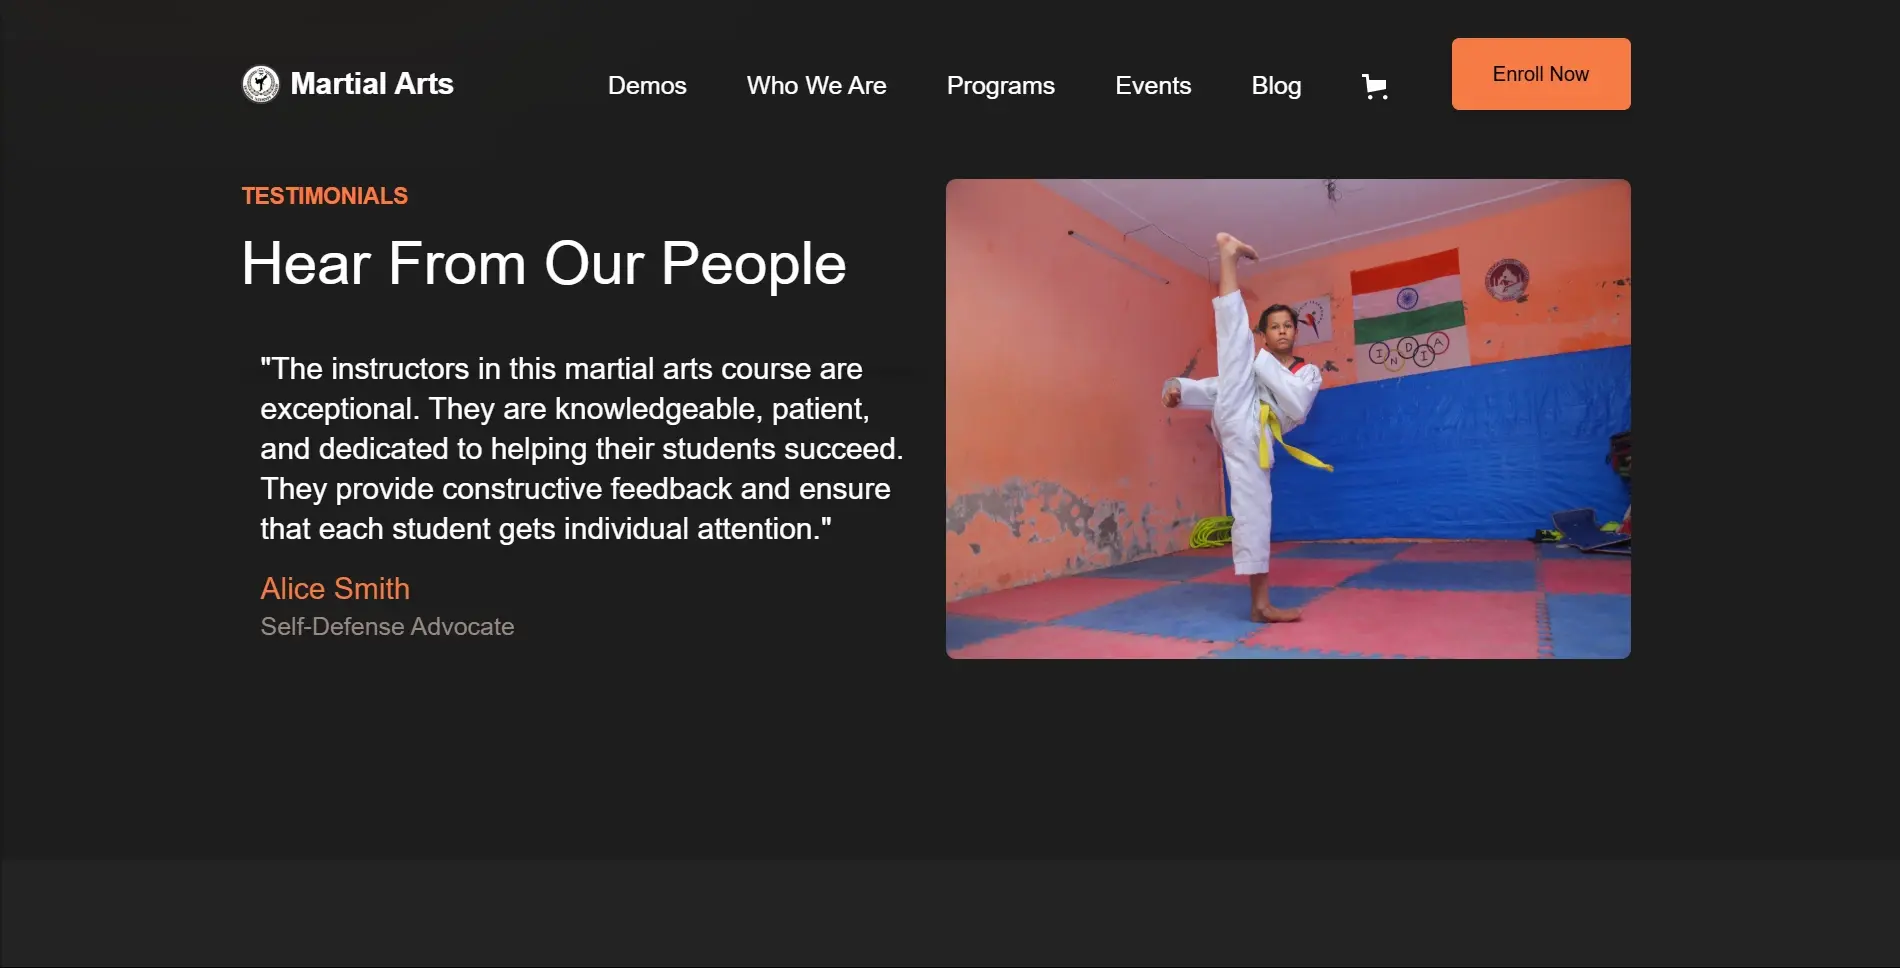Open the Events navigation link
Image resolution: width=1900 pixels, height=968 pixels.
[x=1153, y=86]
